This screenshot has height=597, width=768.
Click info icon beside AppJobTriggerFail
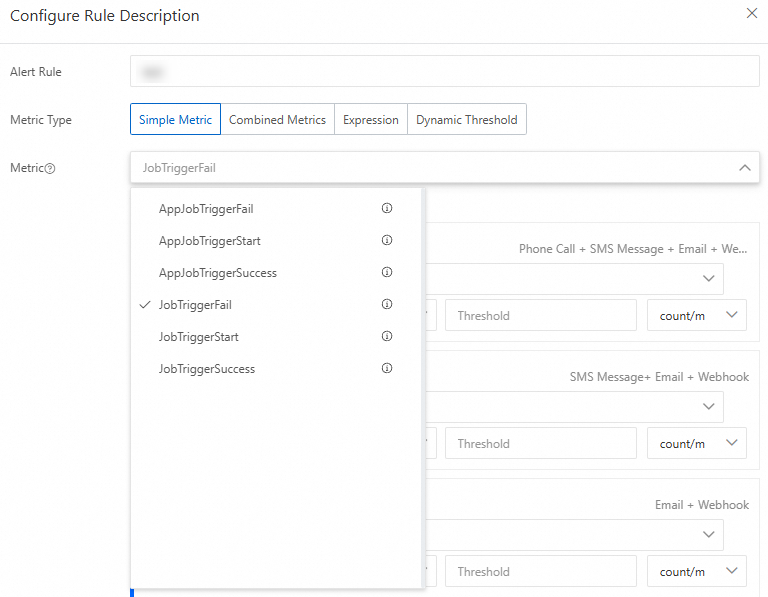coord(387,209)
